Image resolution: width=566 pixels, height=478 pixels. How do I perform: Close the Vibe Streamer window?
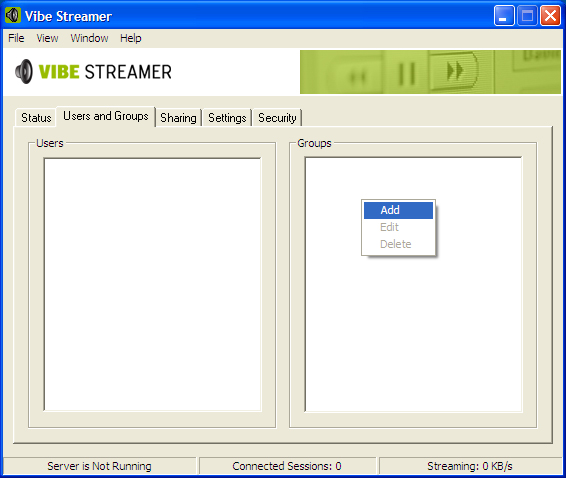click(x=550, y=16)
